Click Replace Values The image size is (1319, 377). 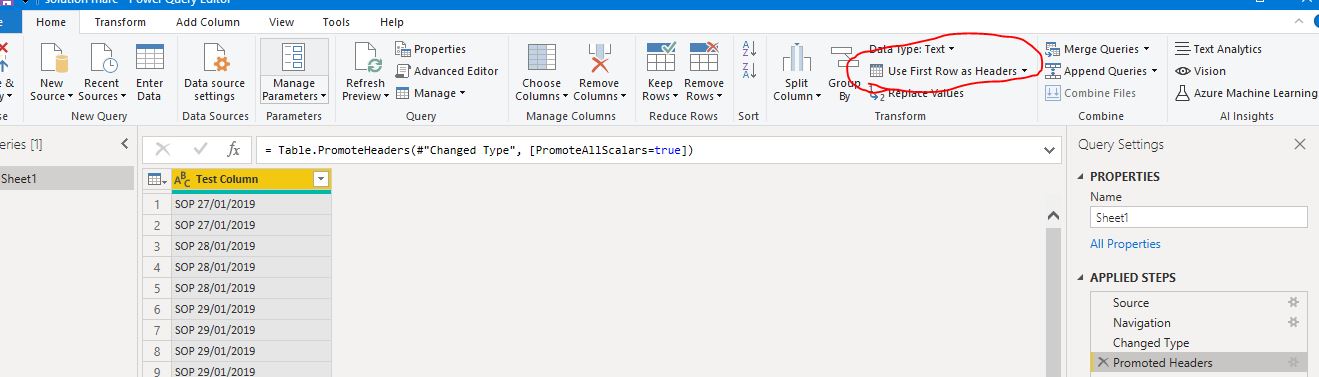coord(916,93)
